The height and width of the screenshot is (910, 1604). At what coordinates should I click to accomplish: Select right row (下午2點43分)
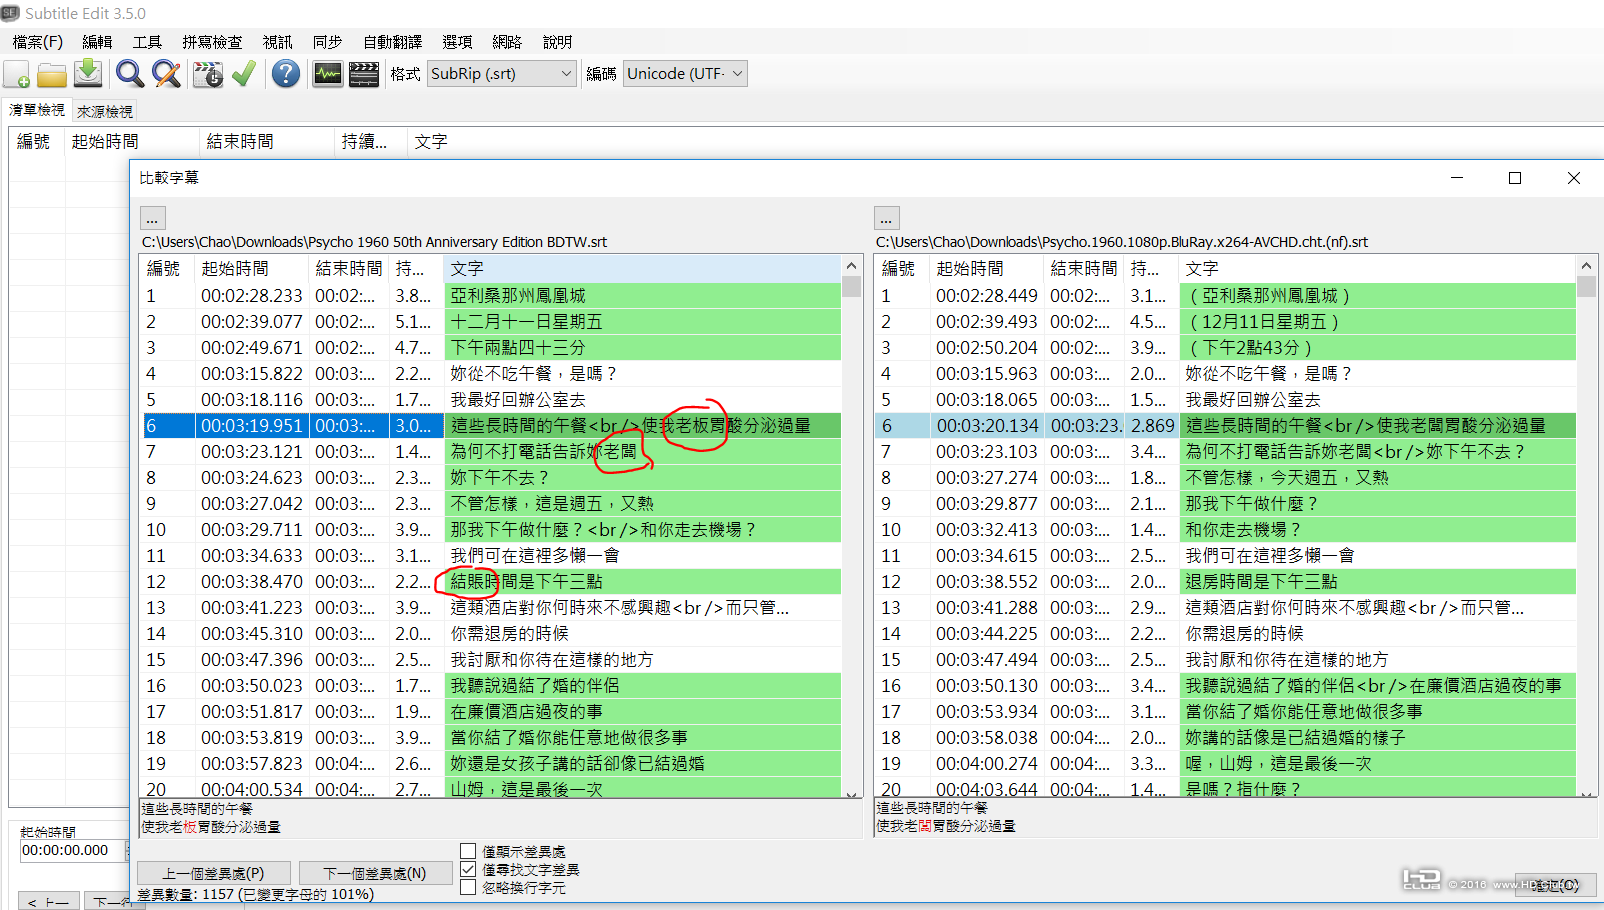pos(1226,348)
